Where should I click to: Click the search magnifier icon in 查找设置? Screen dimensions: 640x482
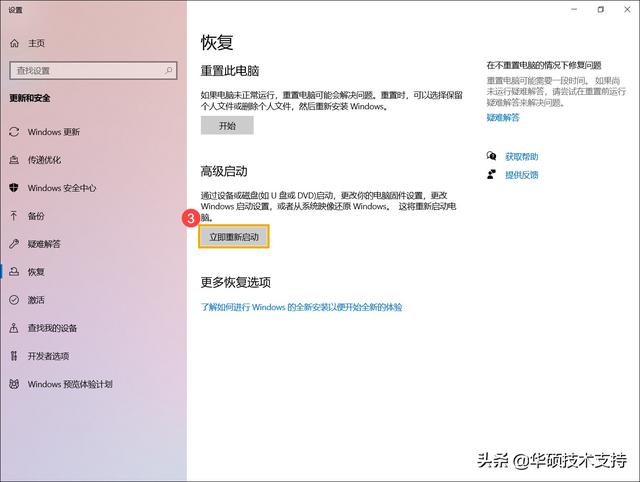(169, 71)
